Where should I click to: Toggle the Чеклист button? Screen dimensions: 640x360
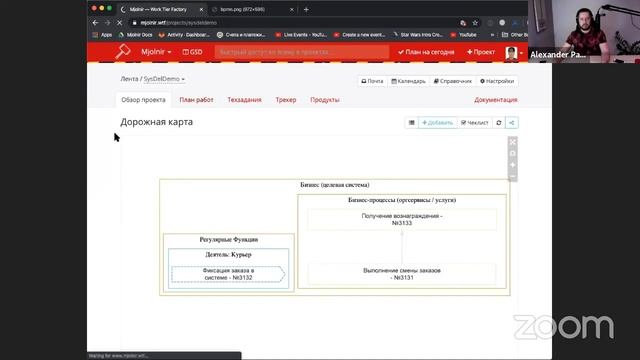click(x=474, y=122)
